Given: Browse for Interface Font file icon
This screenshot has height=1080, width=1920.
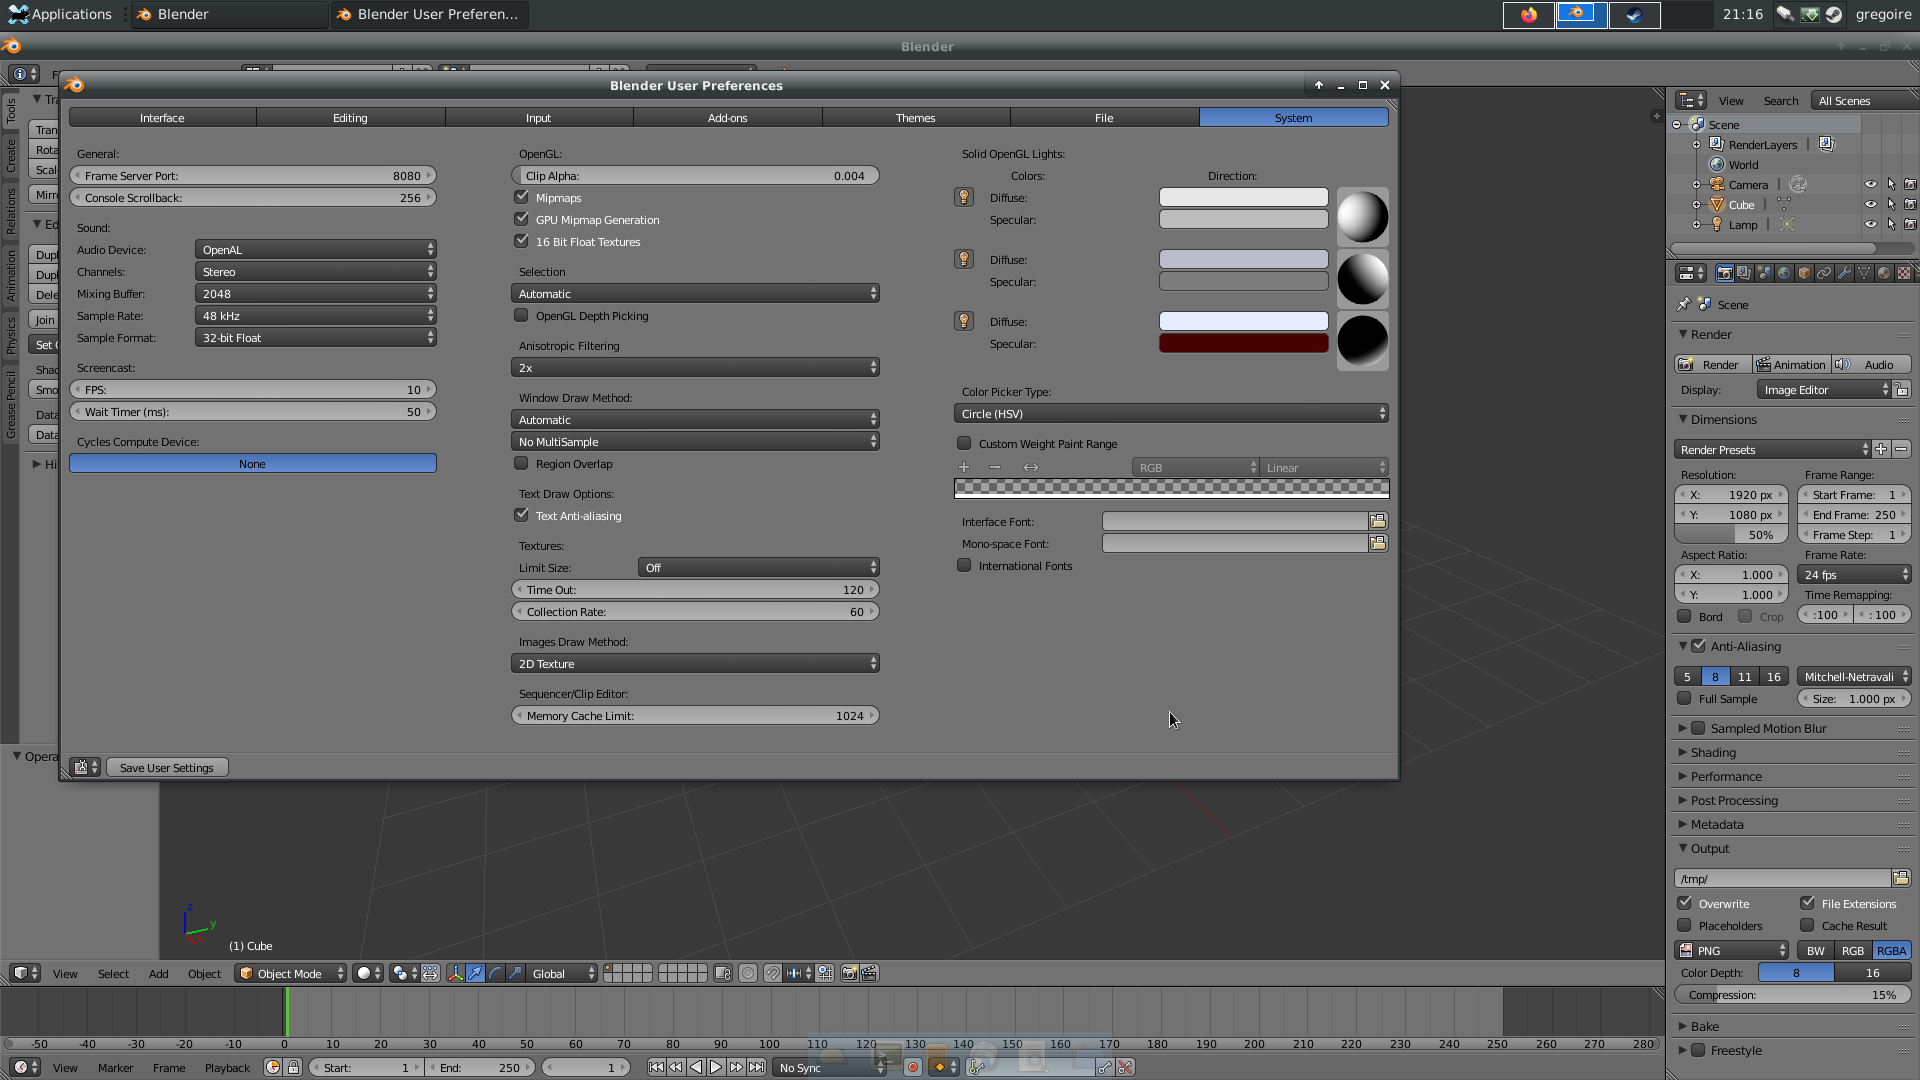Looking at the screenshot, I should pyautogui.click(x=1378, y=521).
